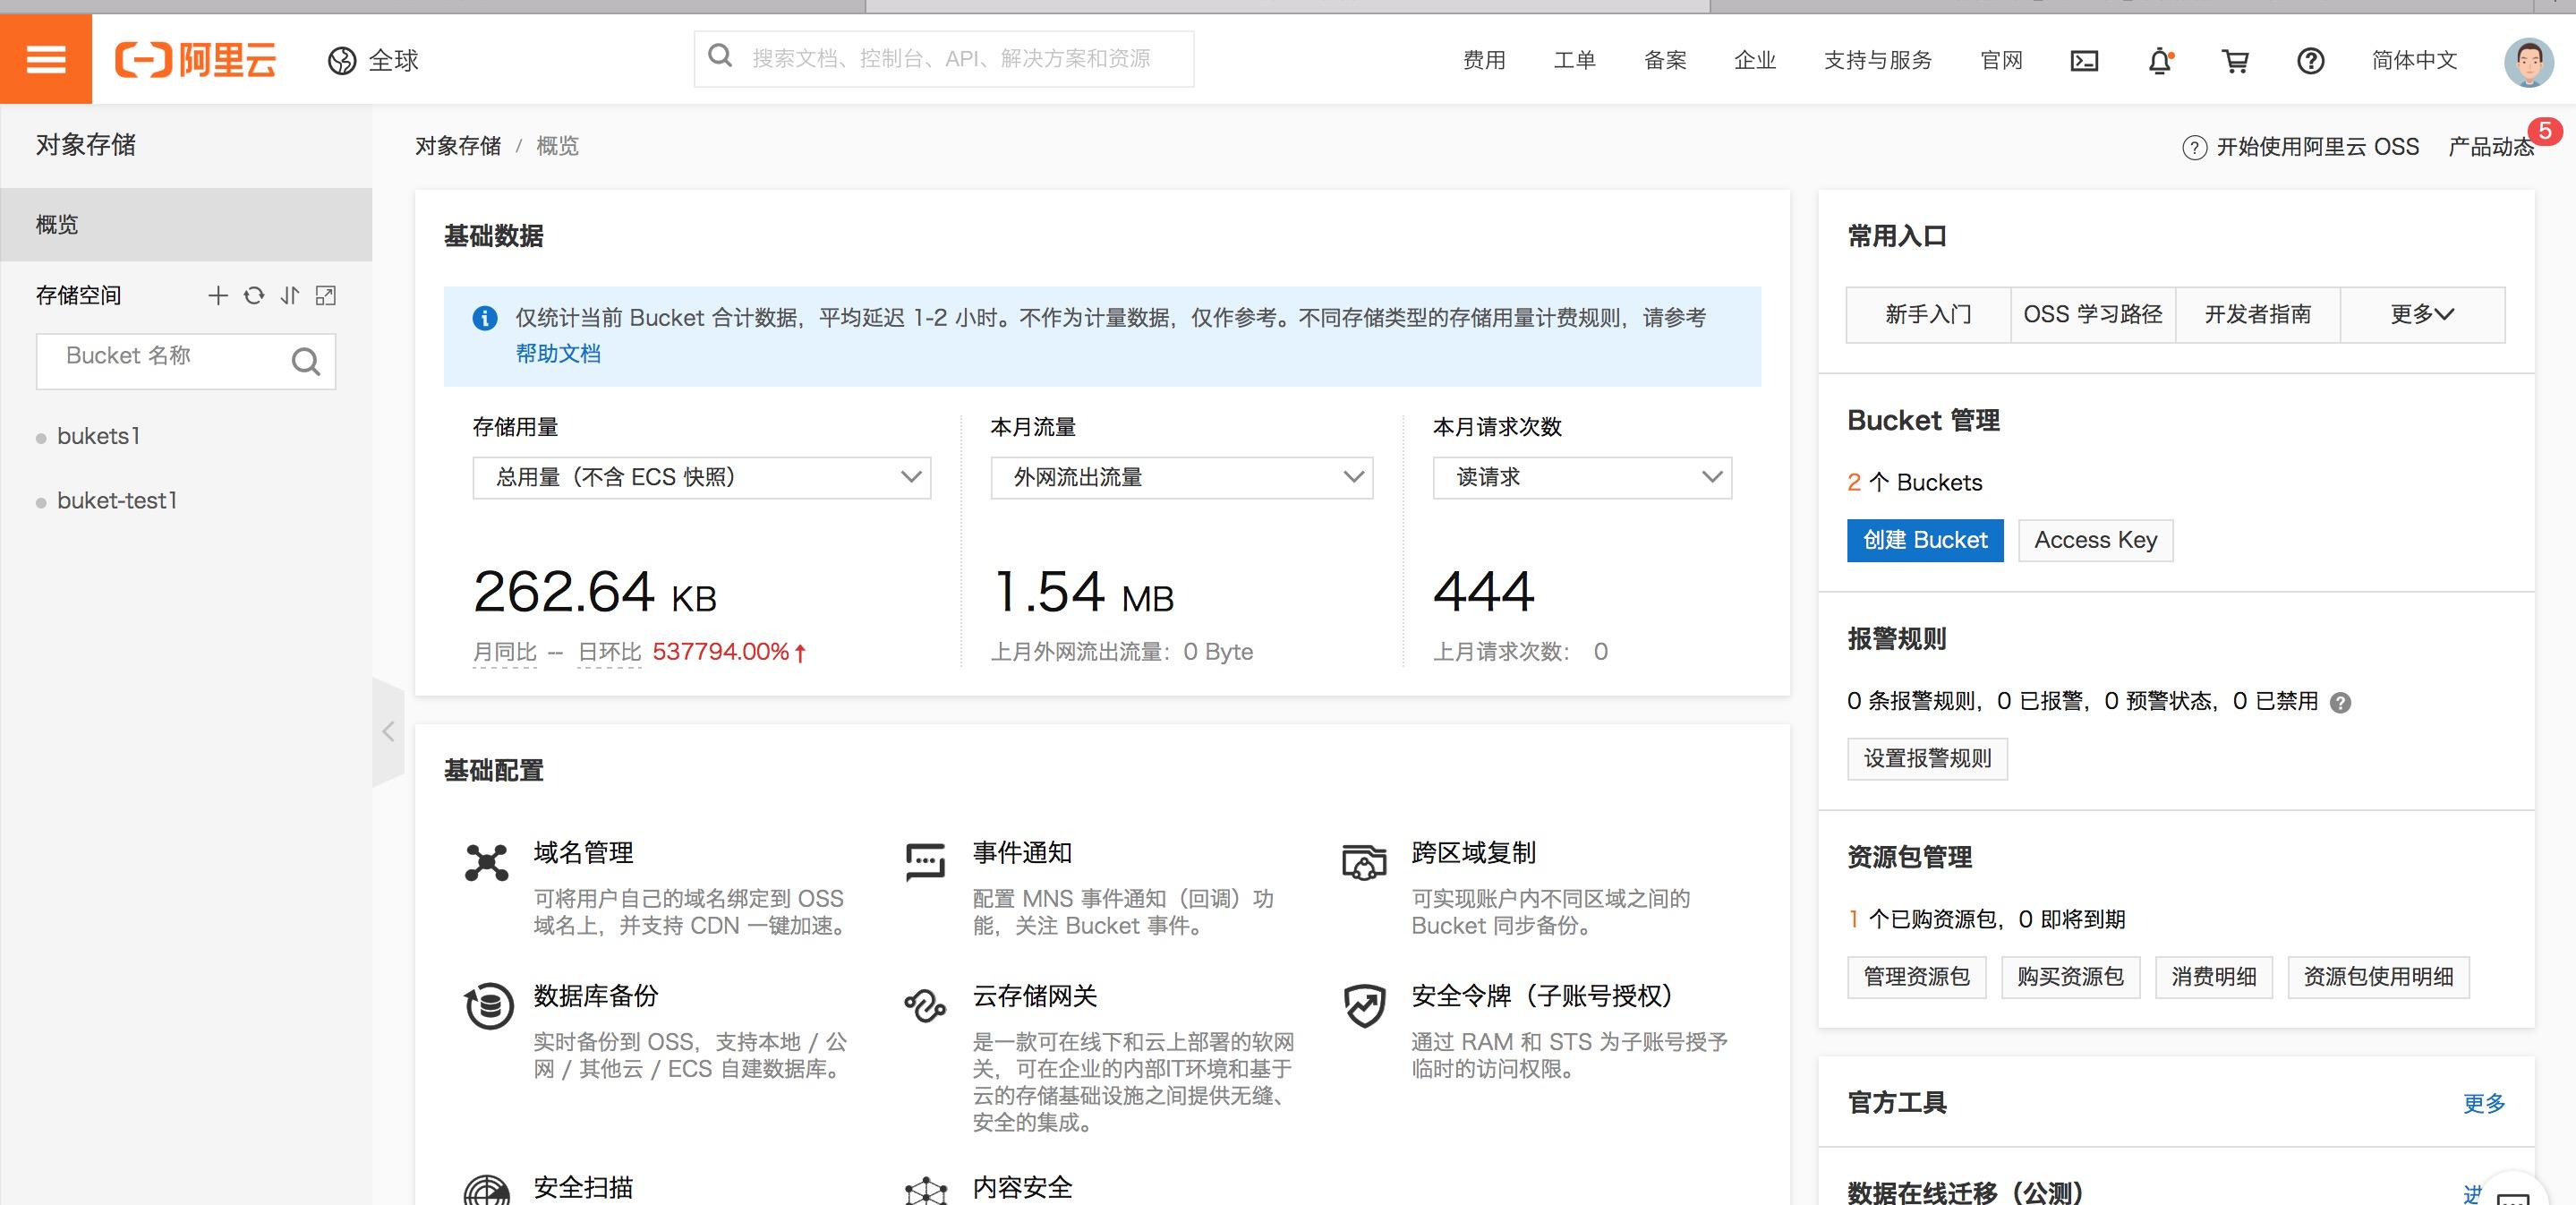Screen dimensions: 2576x1205
Task: Open the user avatar menu
Action: [2528, 62]
